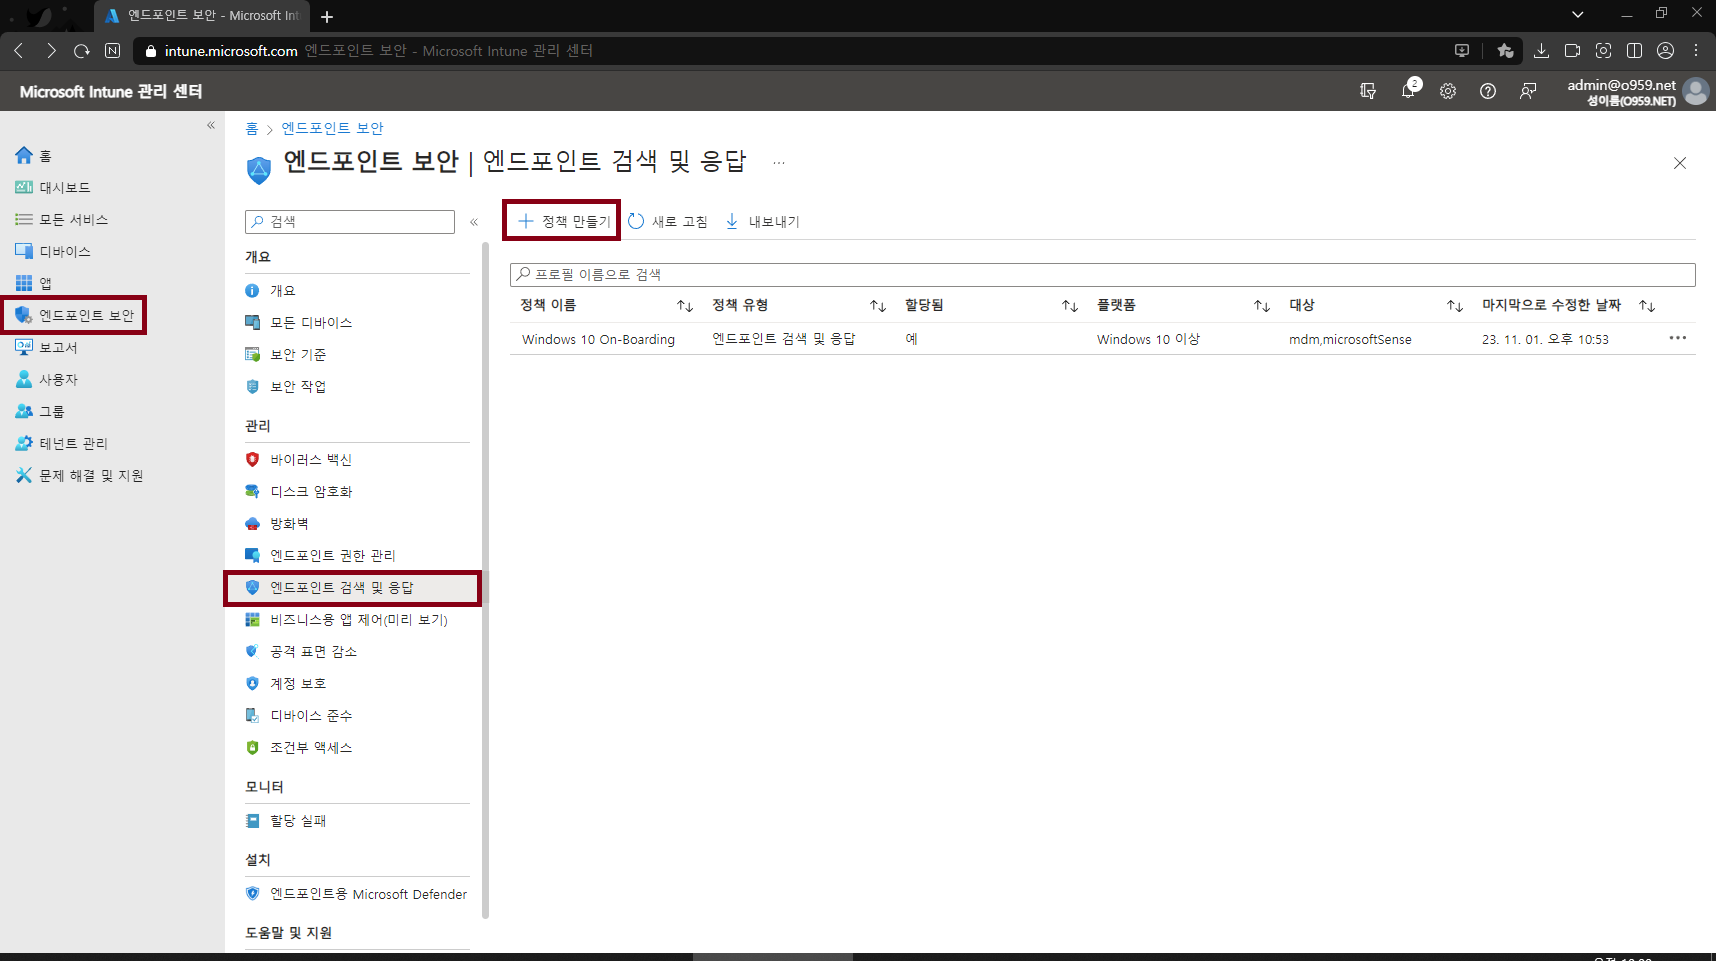Open the admin@o959.net account avatar
The image size is (1716, 961).
click(x=1696, y=91)
